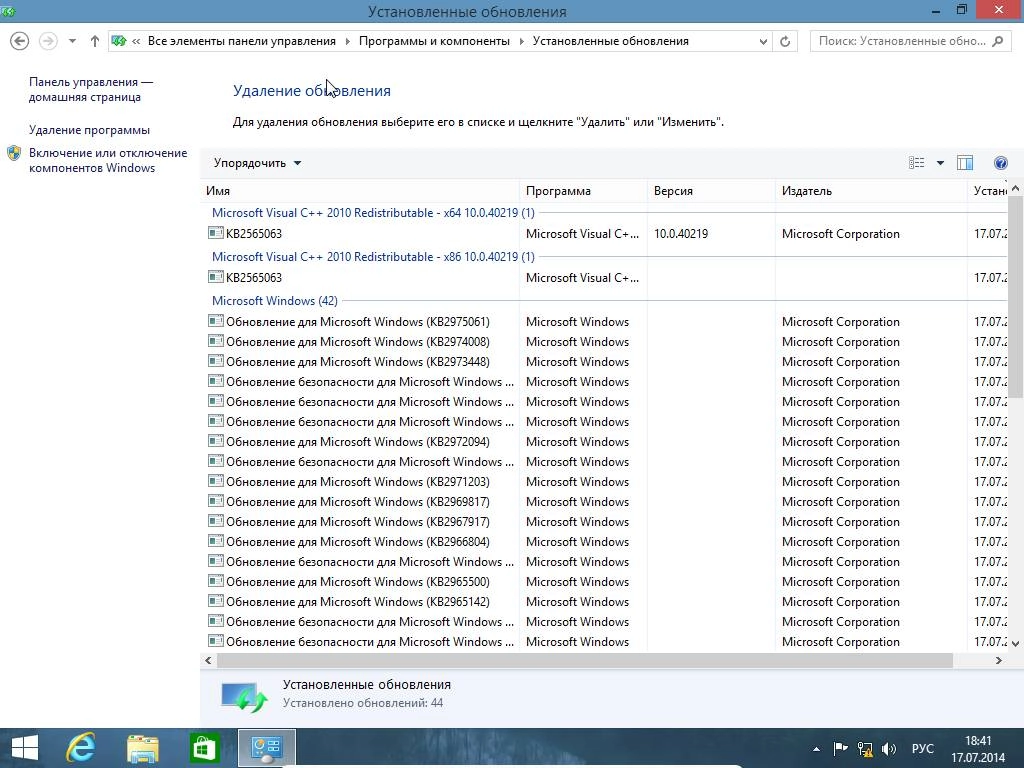The height and width of the screenshot is (768, 1024).
Task: Select update KB2974008 row
Action: click(x=604, y=342)
